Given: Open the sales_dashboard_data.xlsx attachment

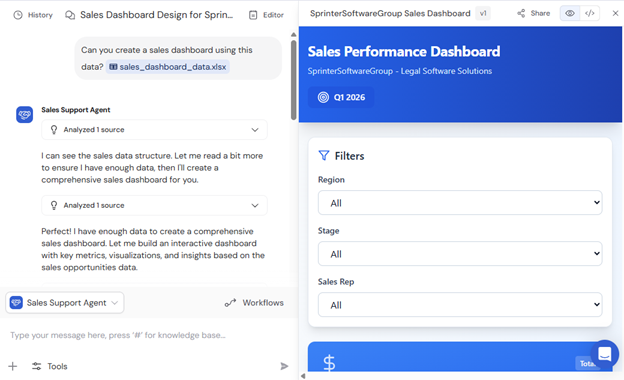Looking at the screenshot, I should pyautogui.click(x=168, y=67).
